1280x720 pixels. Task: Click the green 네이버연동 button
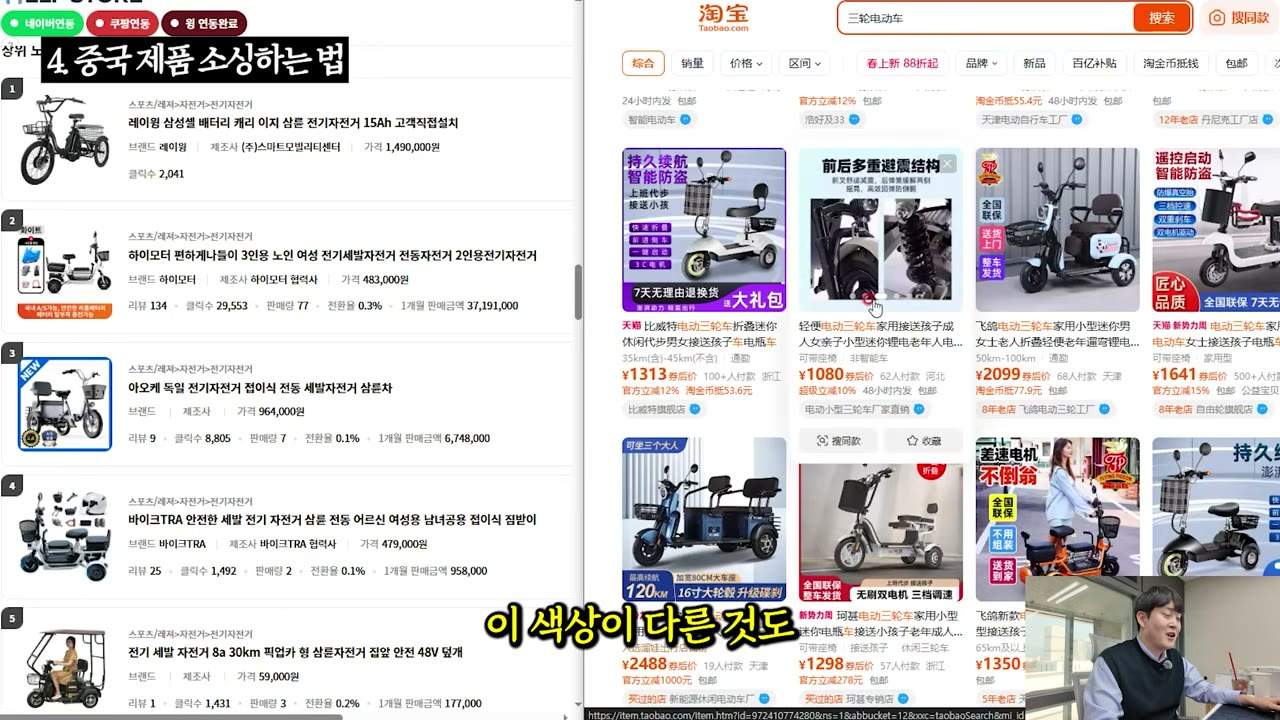coord(41,23)
